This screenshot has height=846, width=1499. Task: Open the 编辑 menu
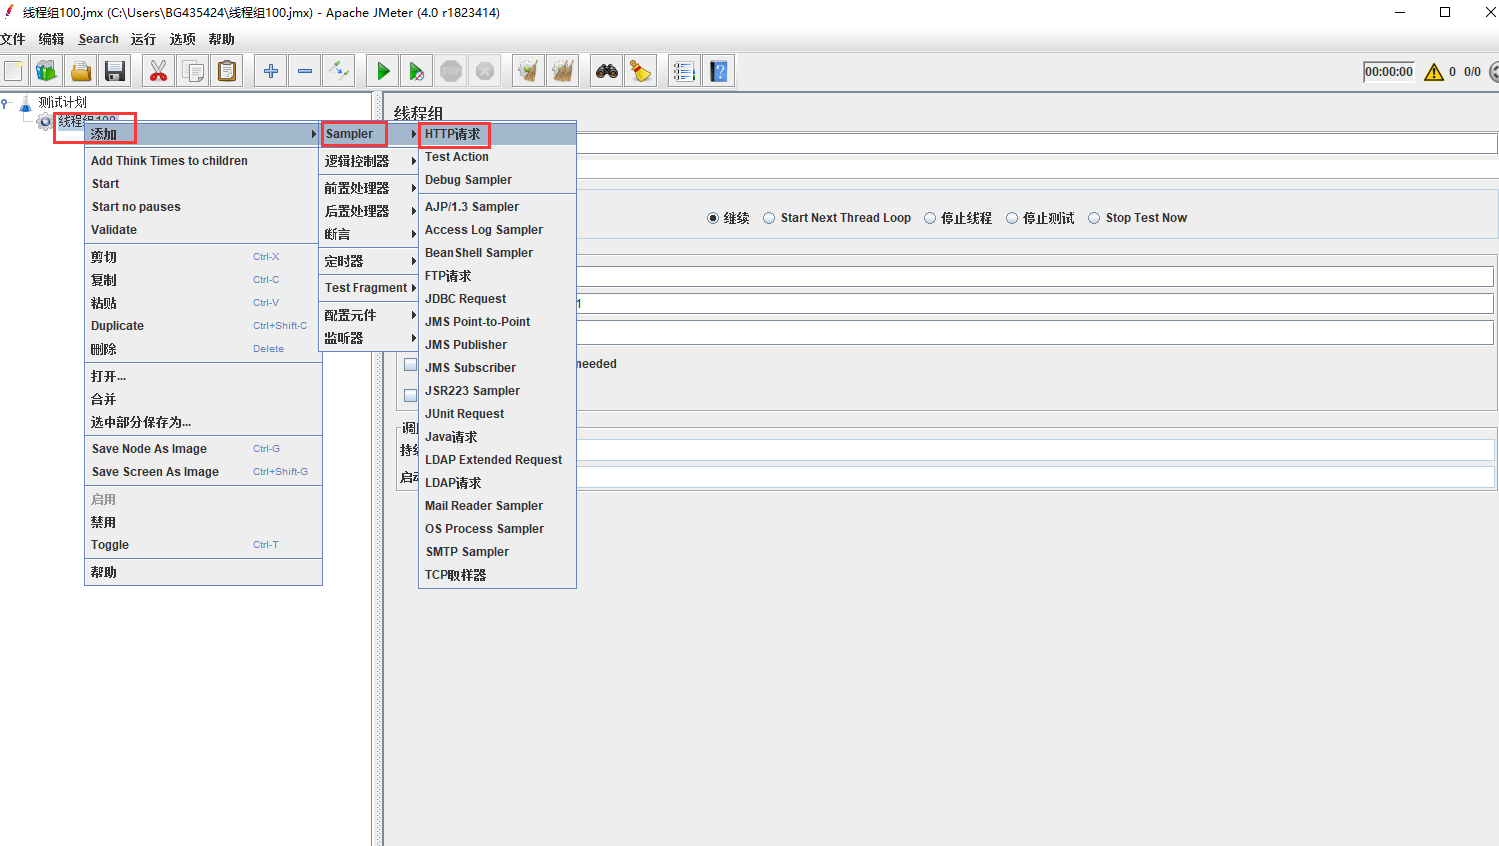[x=51, y=39]
